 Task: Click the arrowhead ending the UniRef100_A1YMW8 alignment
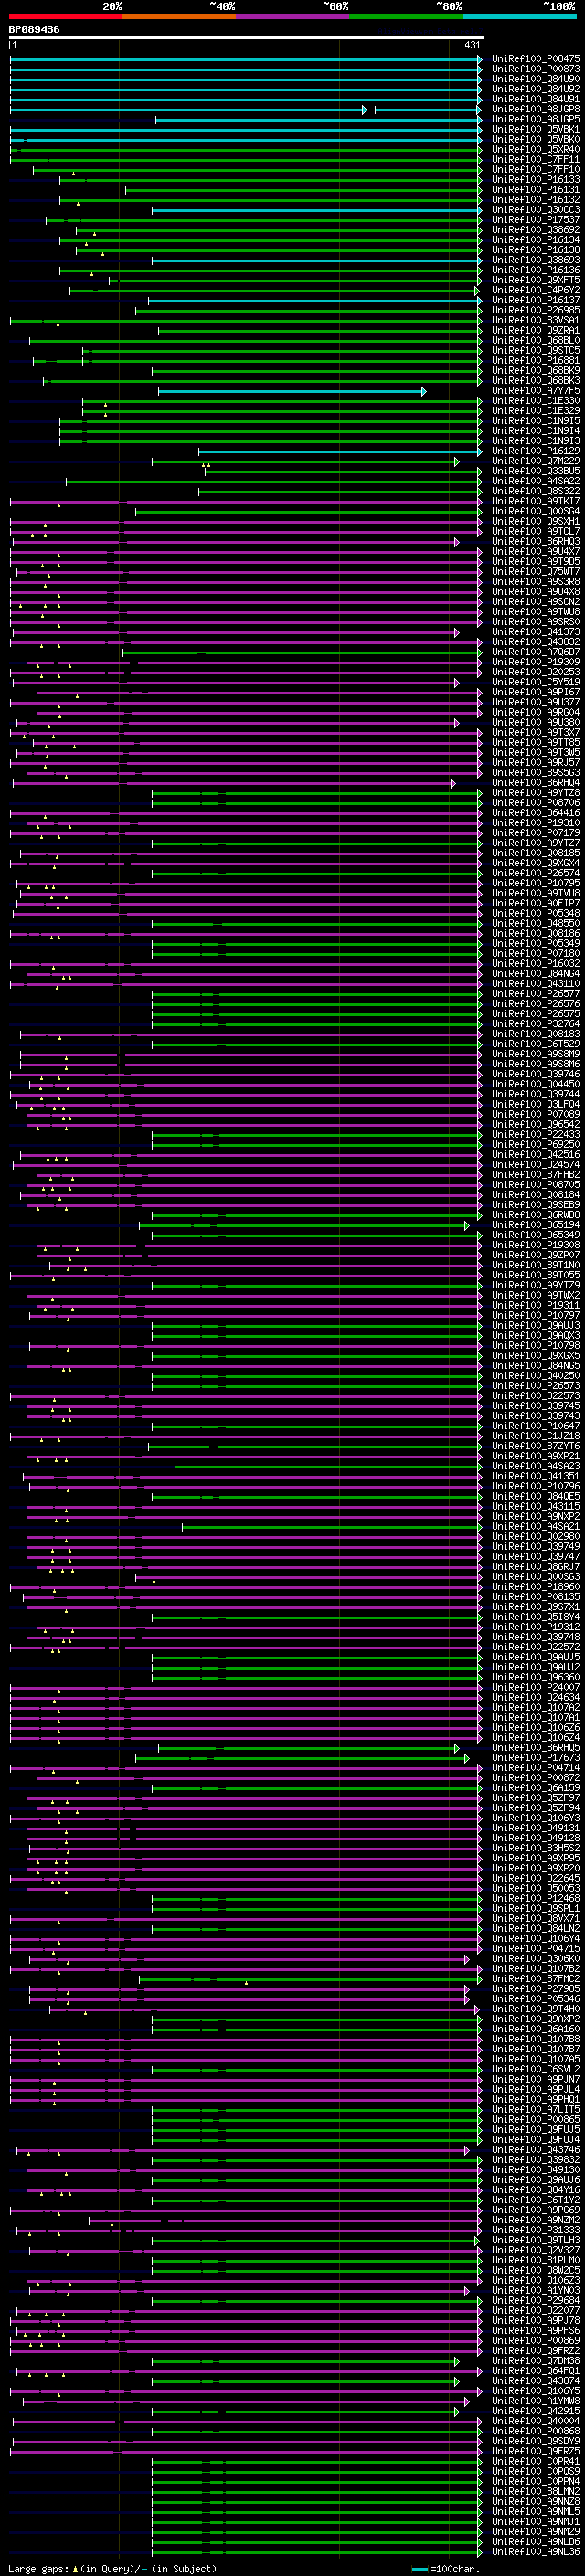pos(466,2401)
